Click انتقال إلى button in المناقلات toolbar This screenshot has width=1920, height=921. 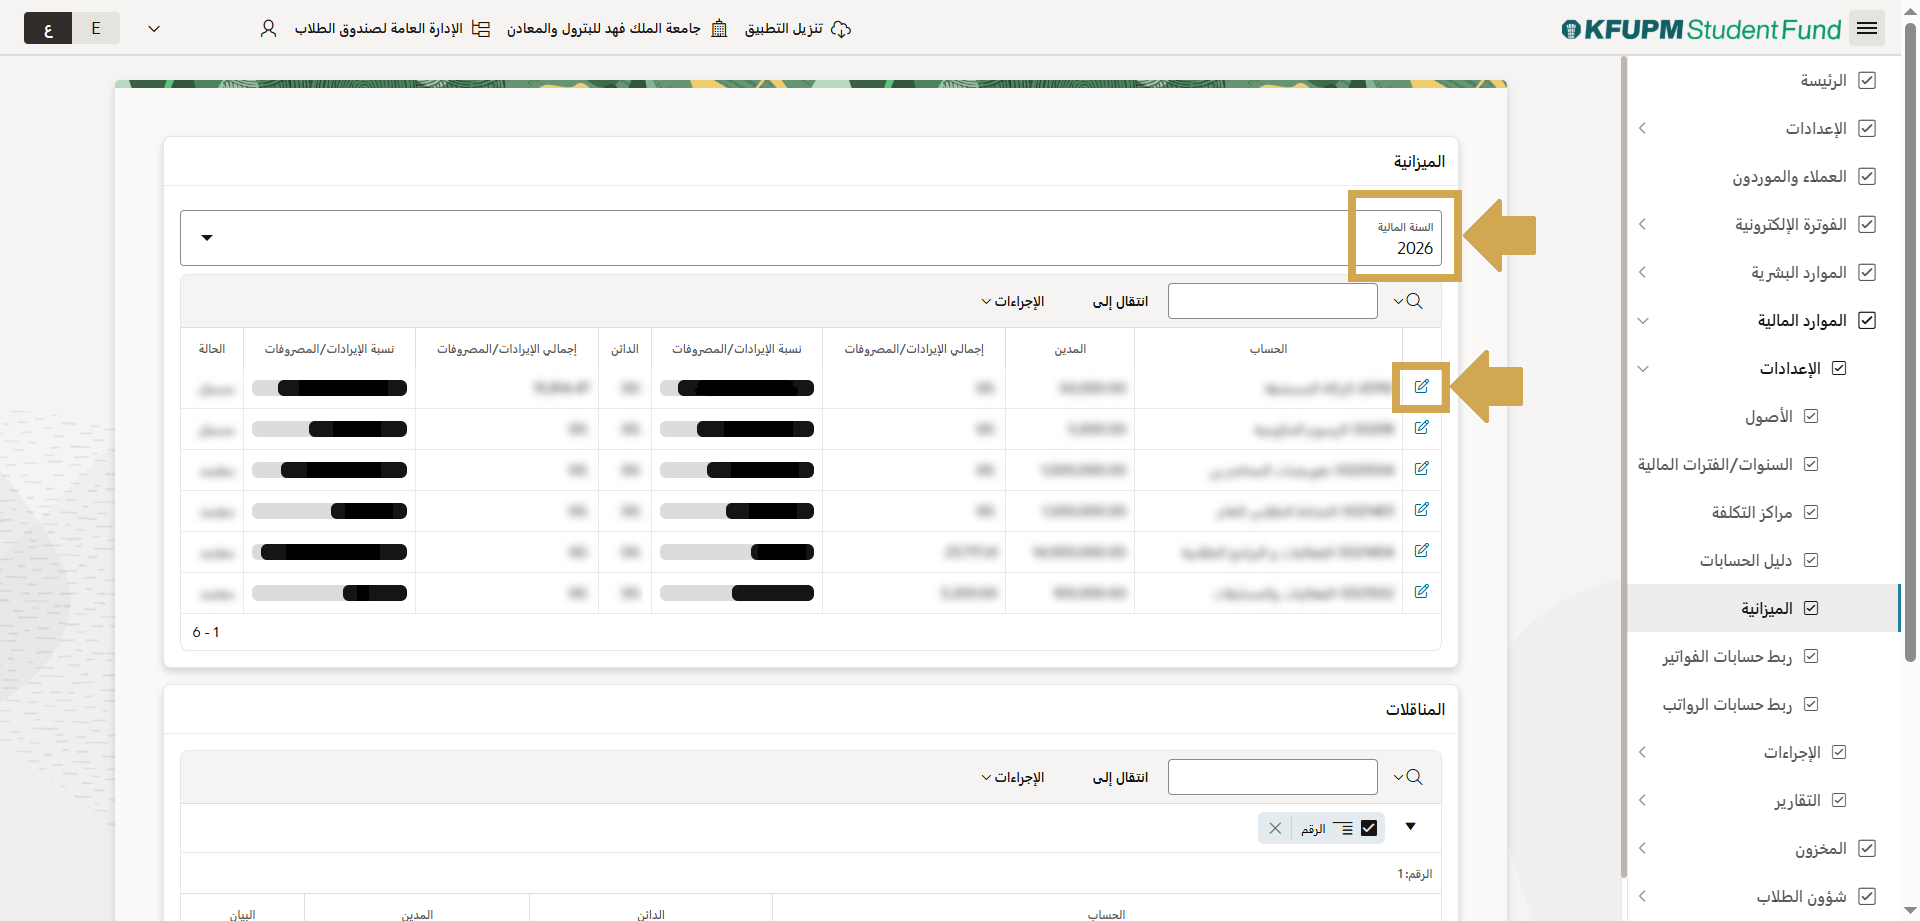point(1120,777)
